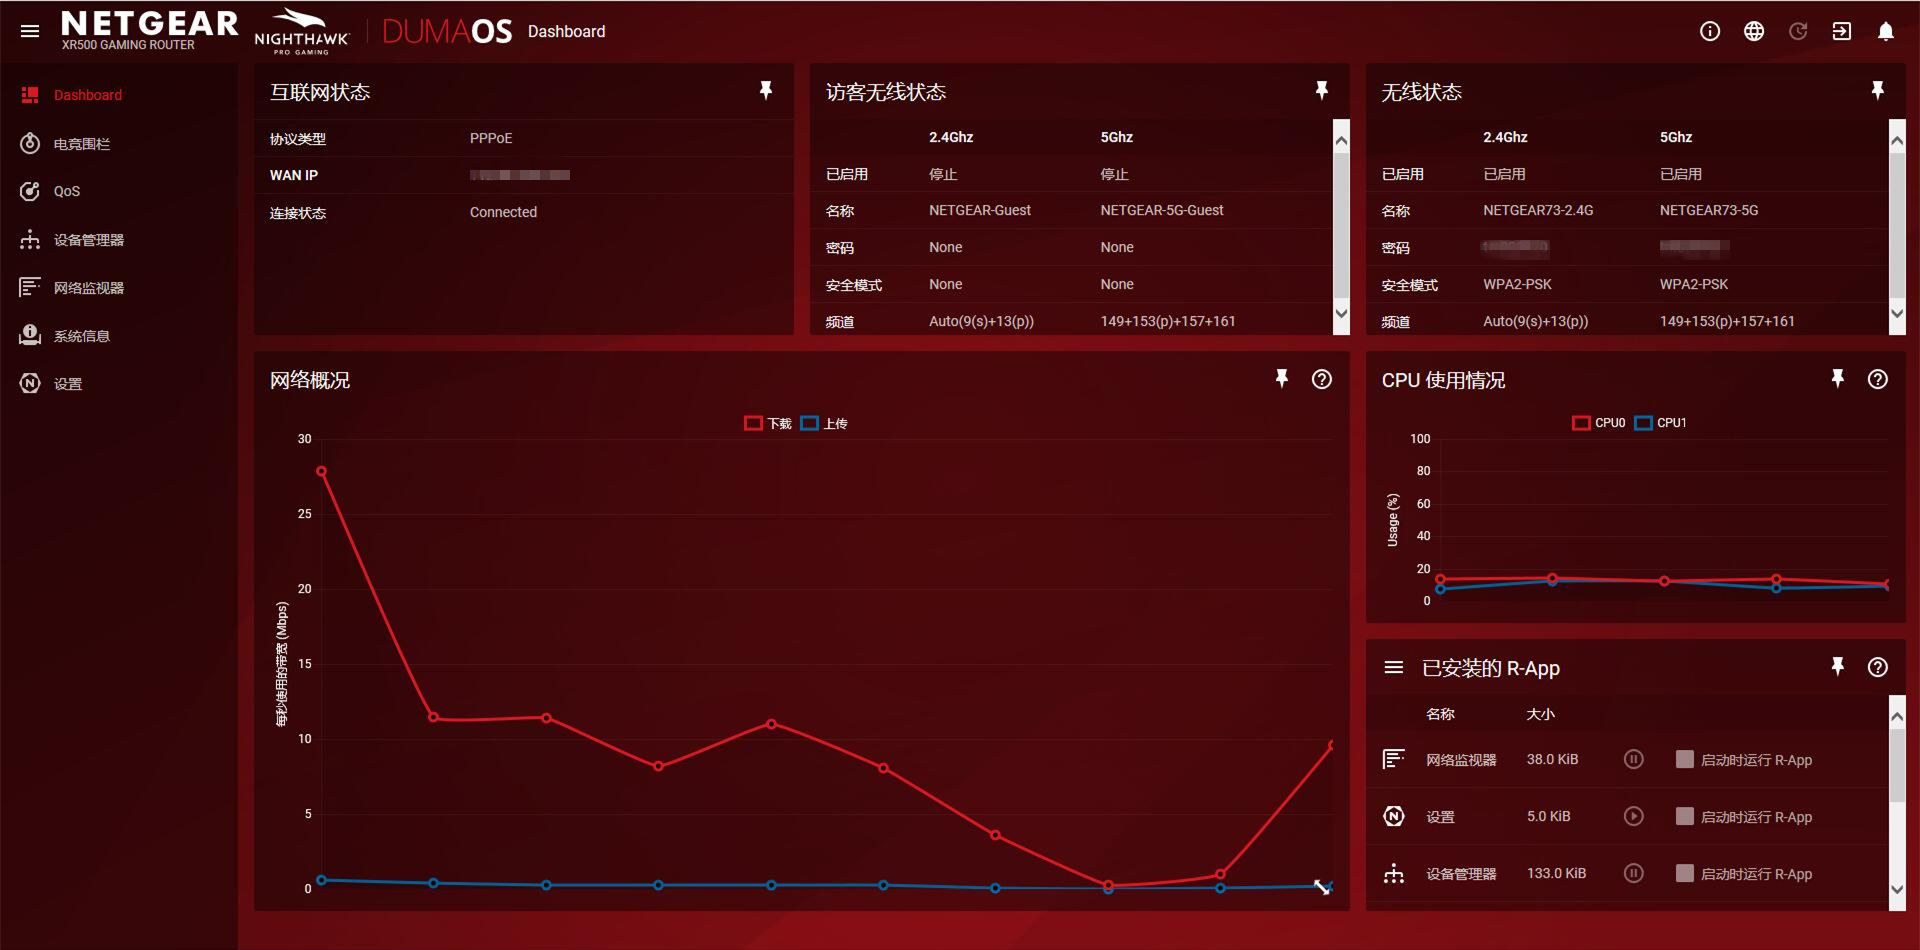The image size is (1920, 950).
Task: Enable 启动时运行 R-App for 网络监视器
Action: click(x=1684, y=759)
